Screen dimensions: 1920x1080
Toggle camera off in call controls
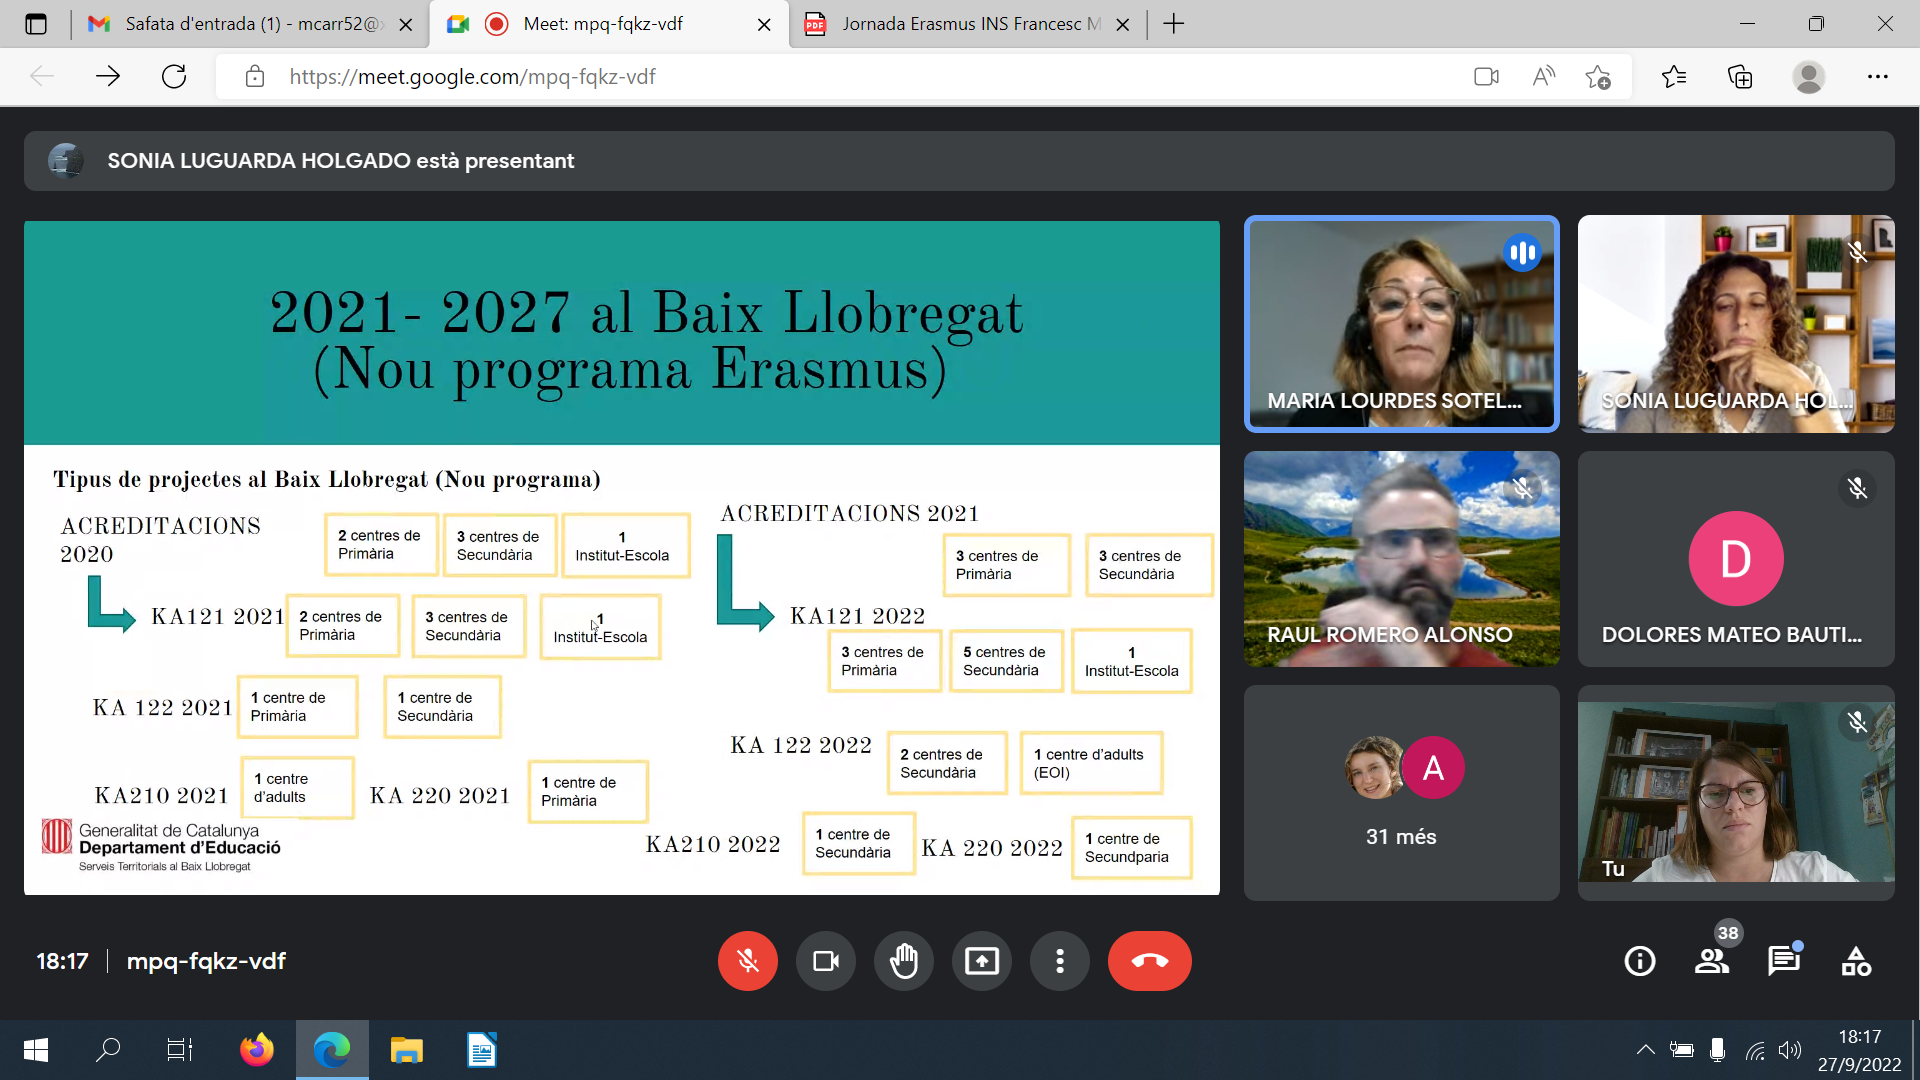click(825, 961)
